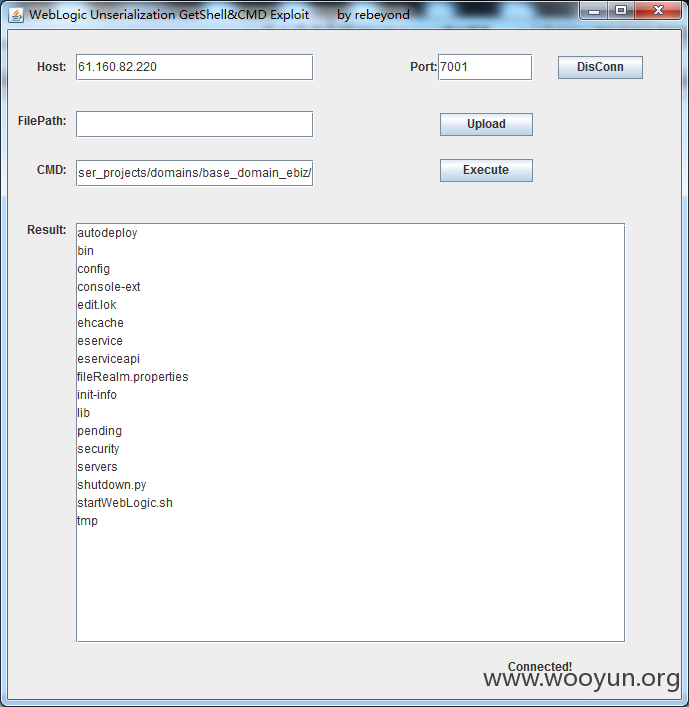689x707 pixels.
Task: Click the 'init-info' result line
Action: pyautogui.click(x=97, y=395)
